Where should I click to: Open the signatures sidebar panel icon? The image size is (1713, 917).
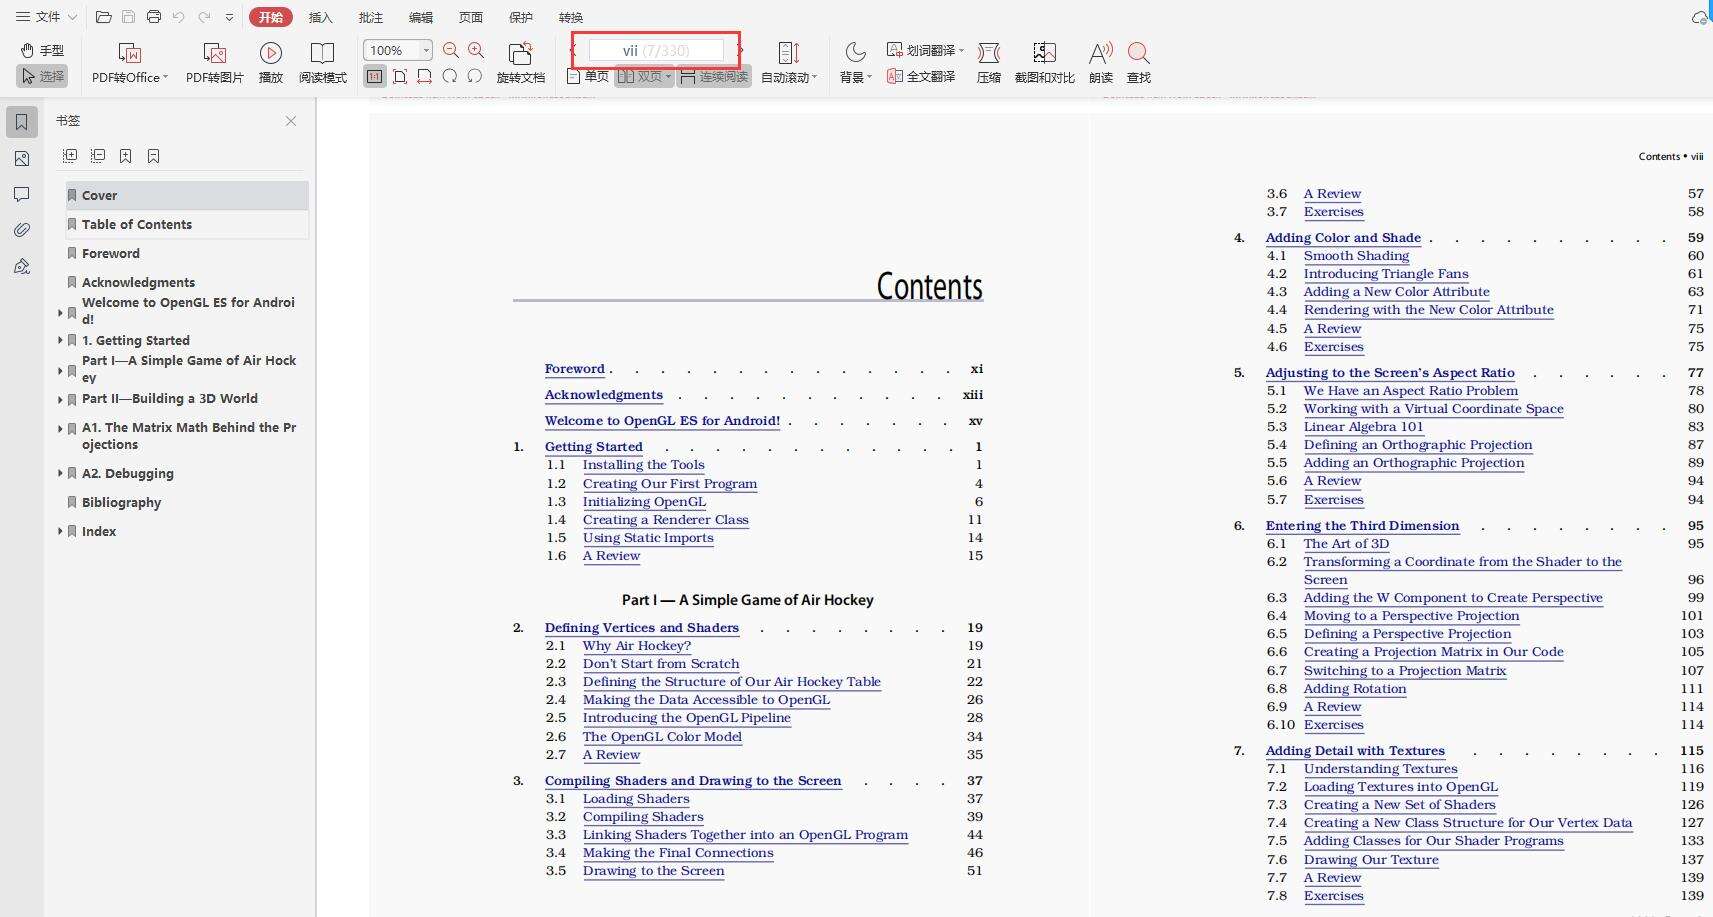coord(22,266)
